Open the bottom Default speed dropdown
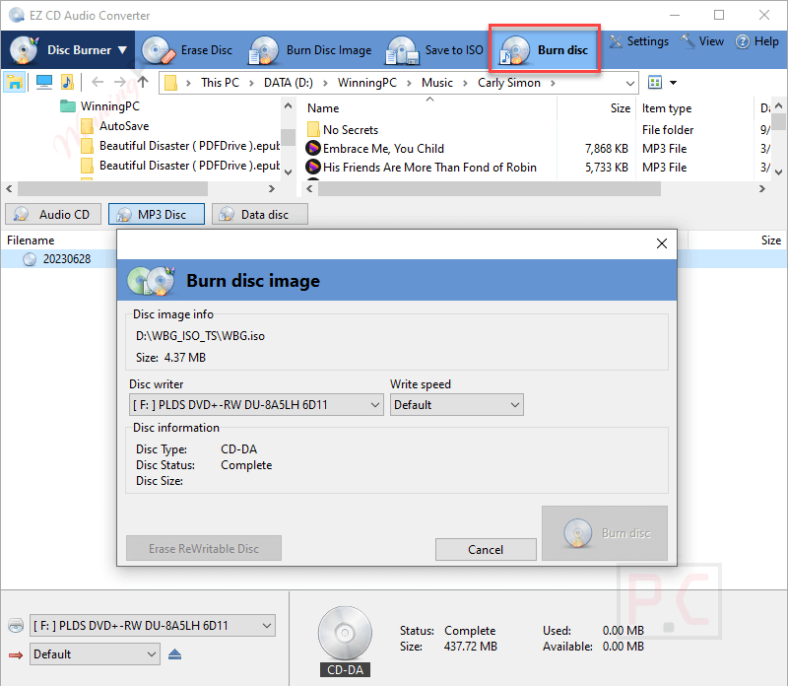The image size is (788, 686). pos(94,654)
